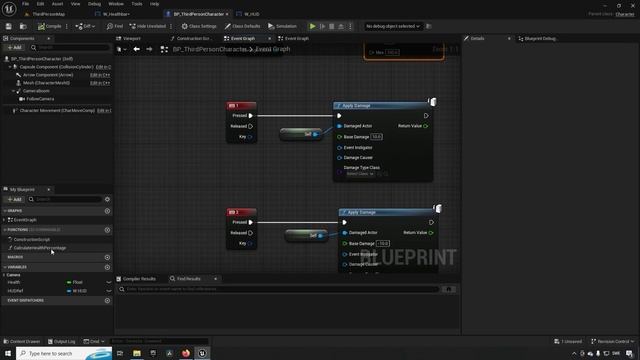This screenshot has width=640, height=360.
Task: Click the Stop button in toolbar
Action: (x=331, y=26)
